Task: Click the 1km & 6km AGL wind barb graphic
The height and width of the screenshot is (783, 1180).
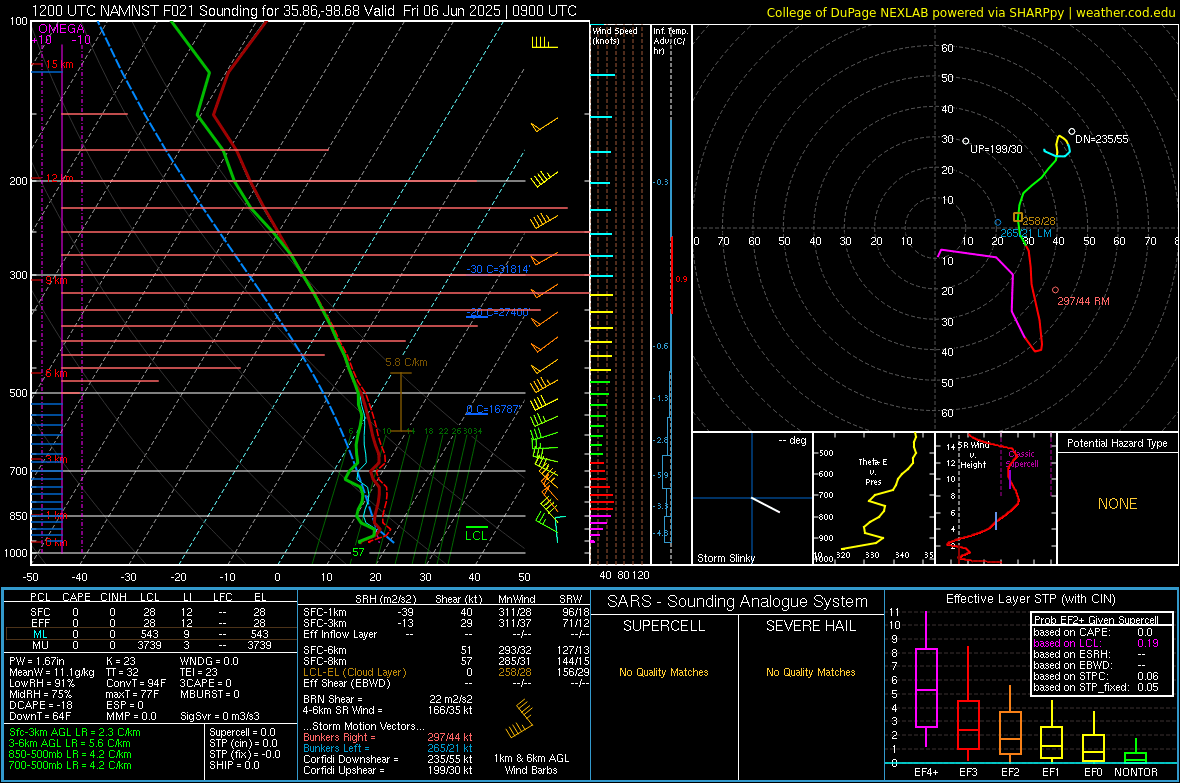Action: pyautogui.click(x=519, y=719)
